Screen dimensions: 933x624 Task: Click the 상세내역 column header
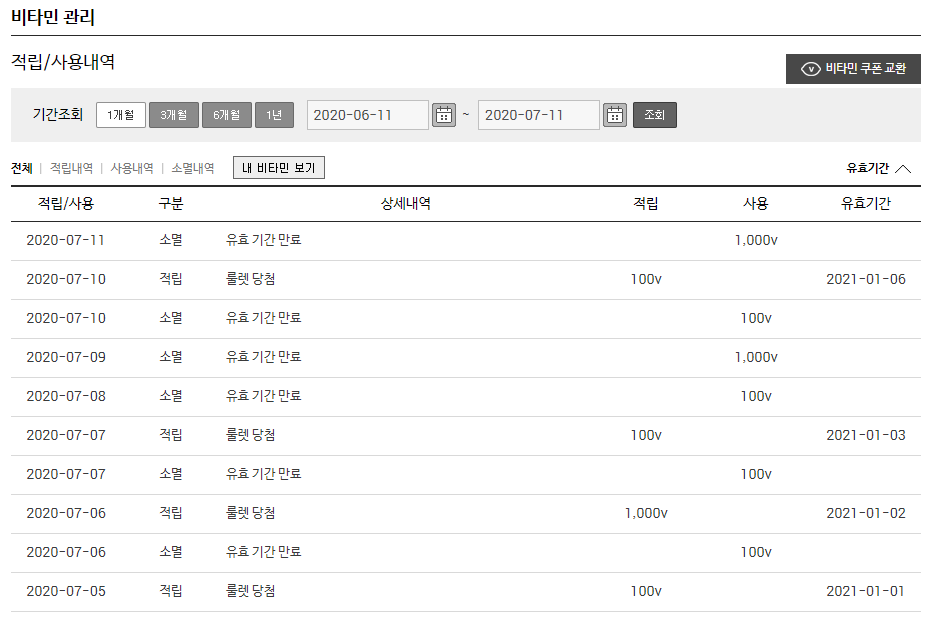[x=406, y=203]
